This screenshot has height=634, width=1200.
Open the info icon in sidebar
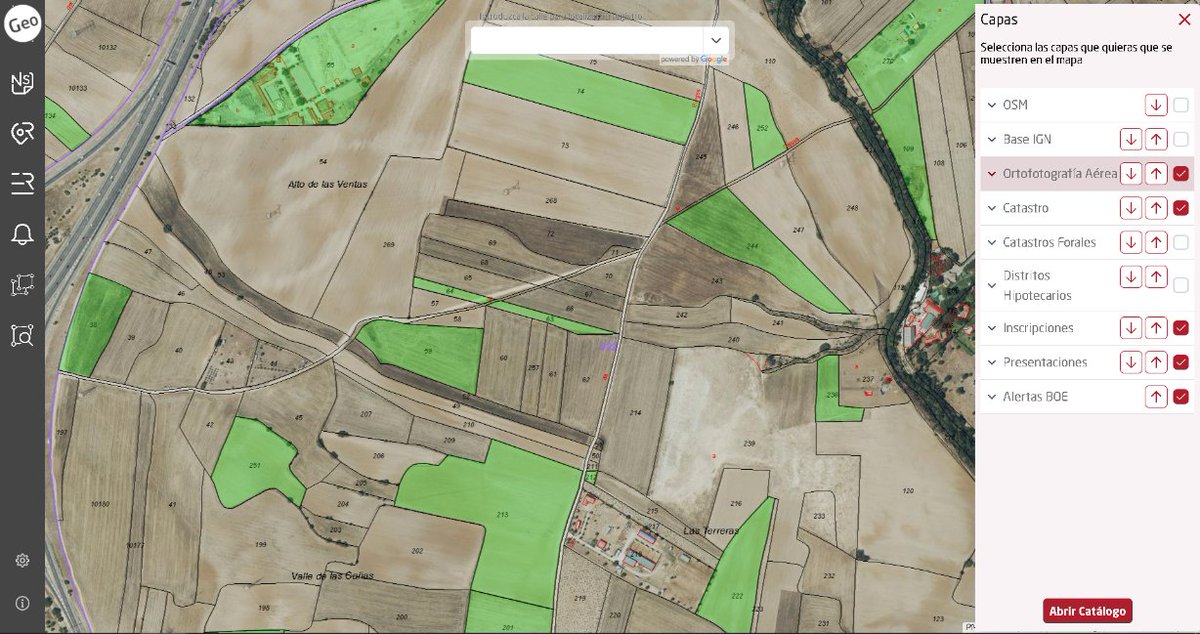click(x=22, y=603)
